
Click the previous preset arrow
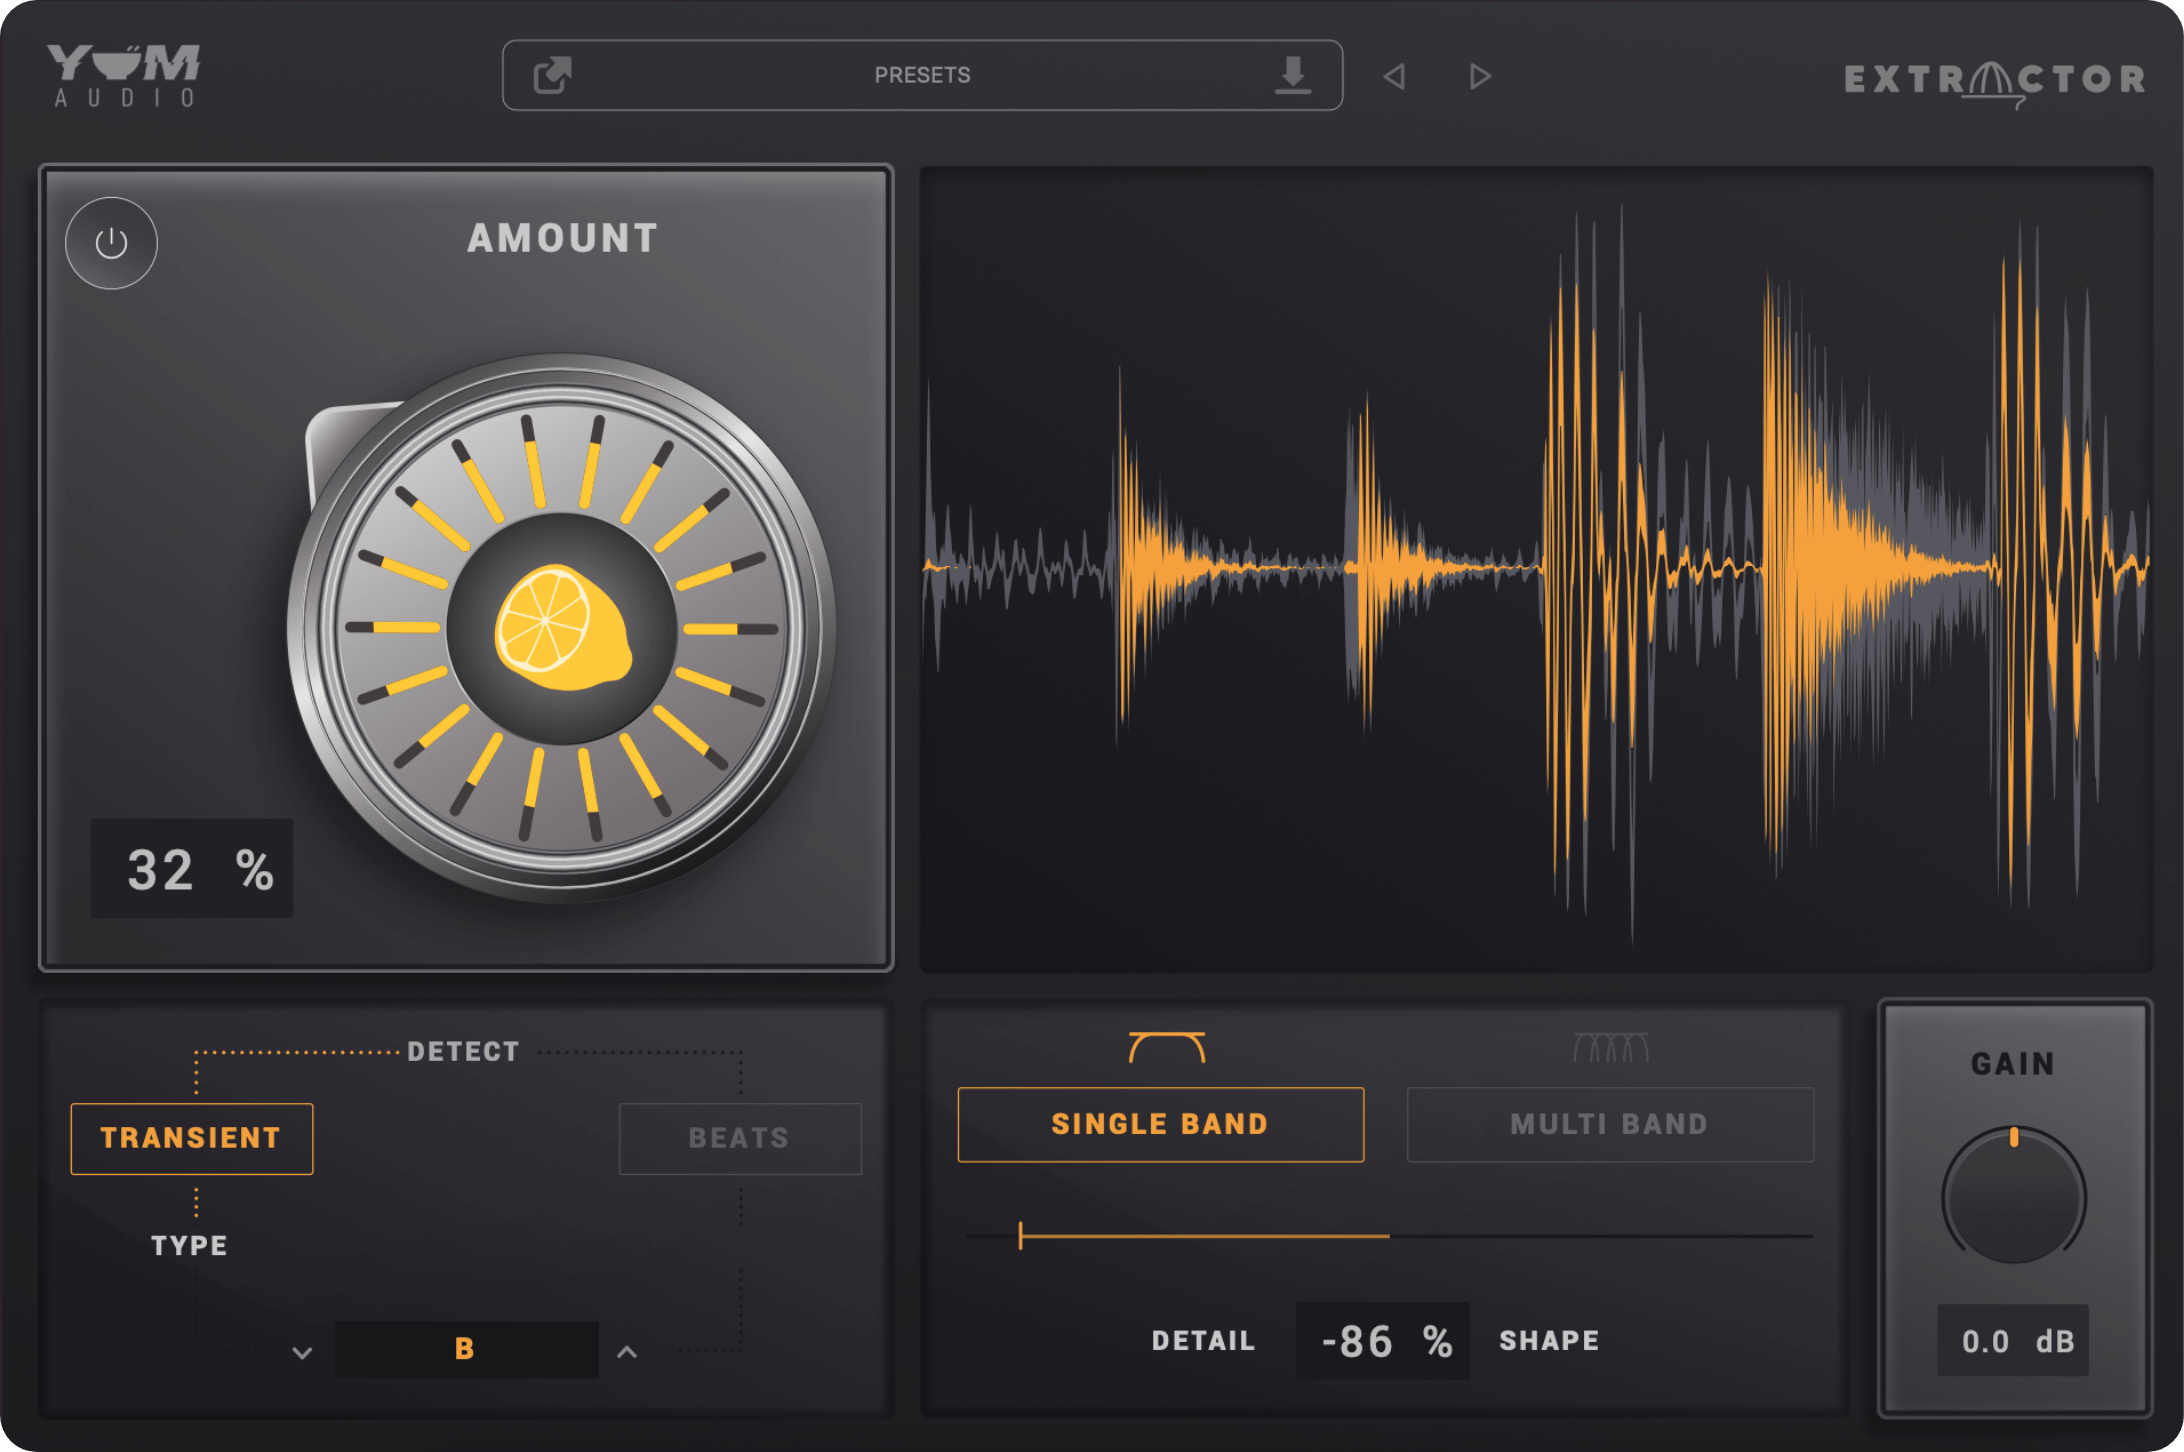1396,75
